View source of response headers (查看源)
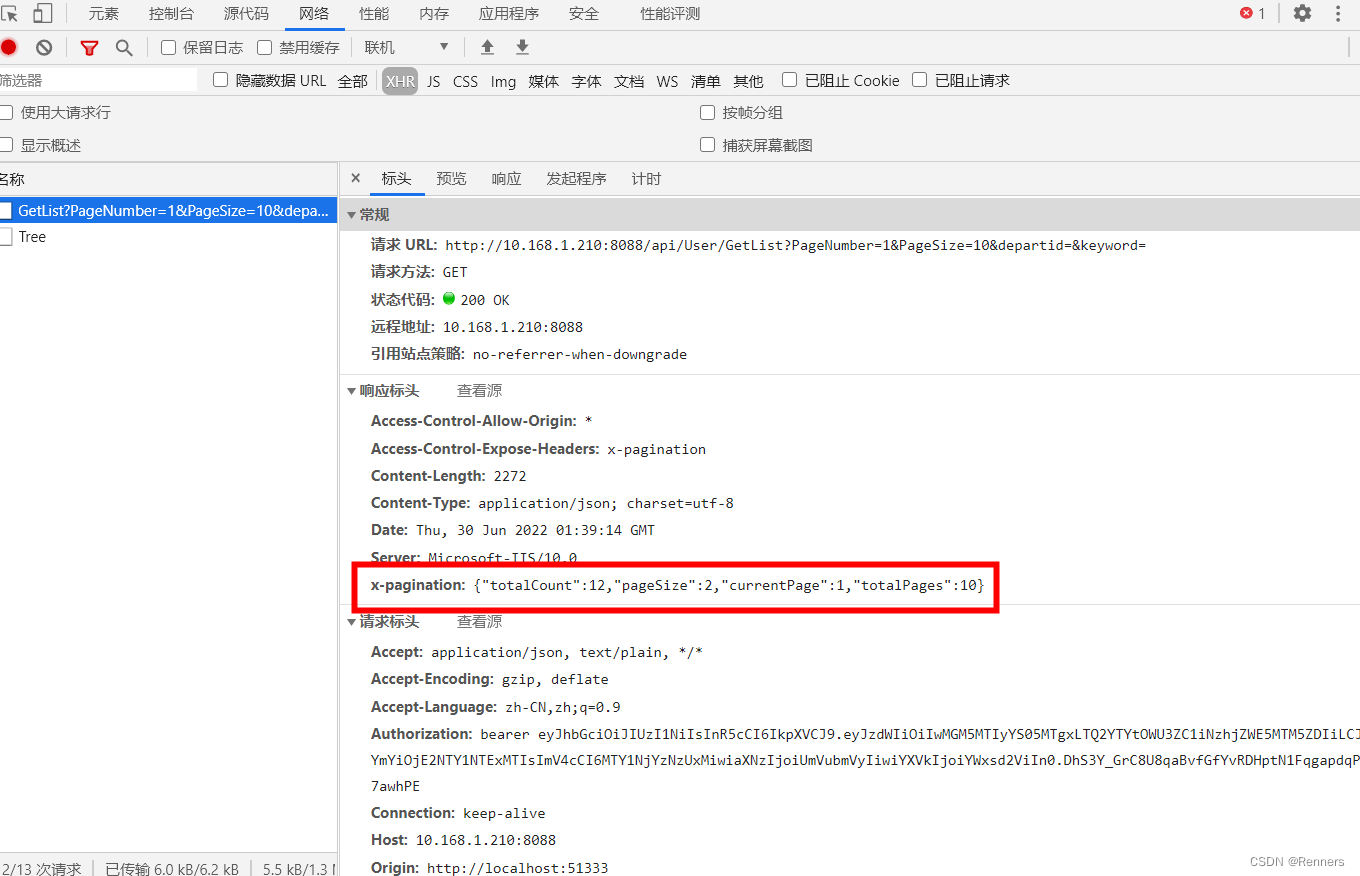Image resolution: width=1360 pixels, height=876 pixels. [x=479, y=391]
